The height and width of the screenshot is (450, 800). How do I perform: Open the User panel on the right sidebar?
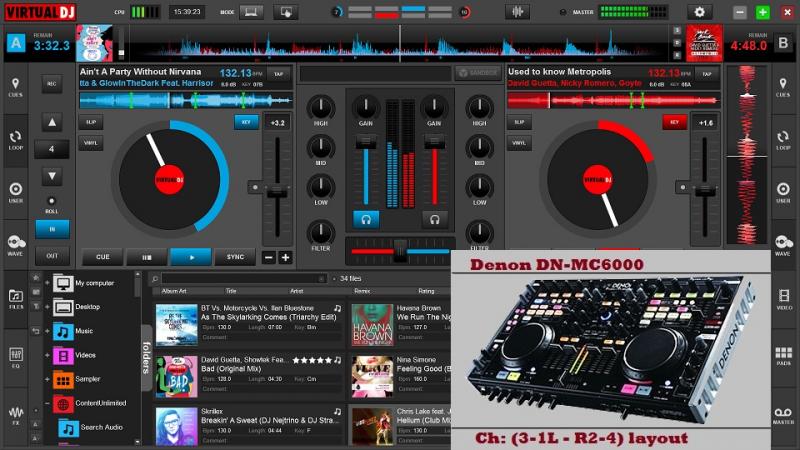coord(783,193)
